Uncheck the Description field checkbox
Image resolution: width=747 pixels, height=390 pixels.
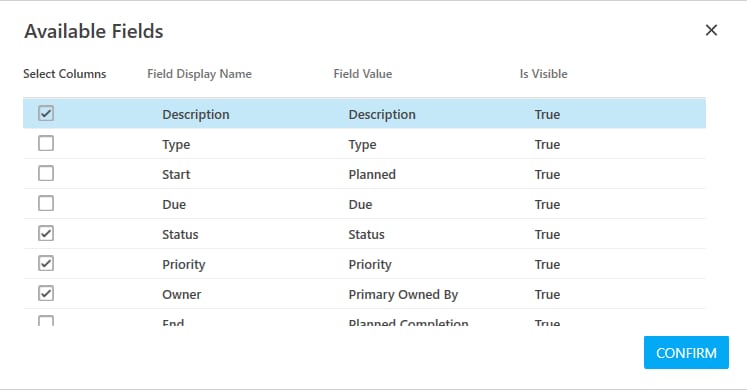46,113
